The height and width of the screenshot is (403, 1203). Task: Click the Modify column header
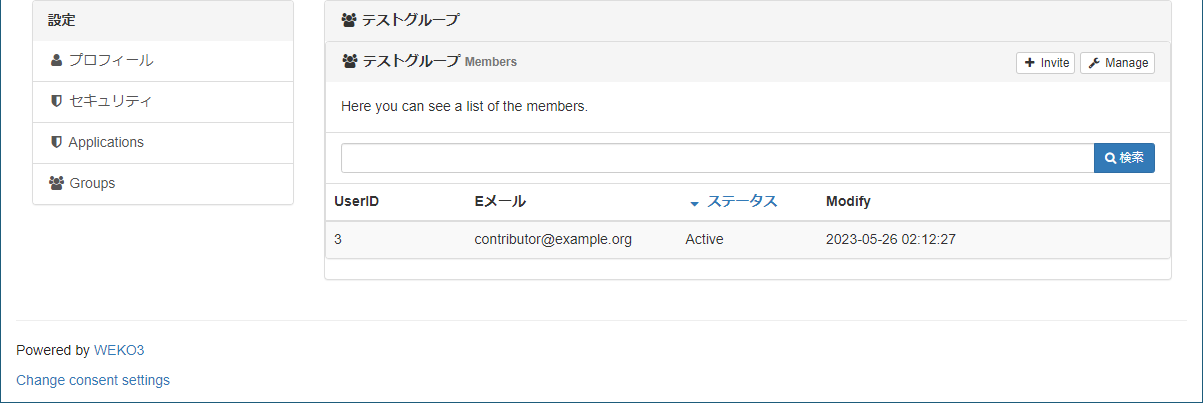[848, 201]
